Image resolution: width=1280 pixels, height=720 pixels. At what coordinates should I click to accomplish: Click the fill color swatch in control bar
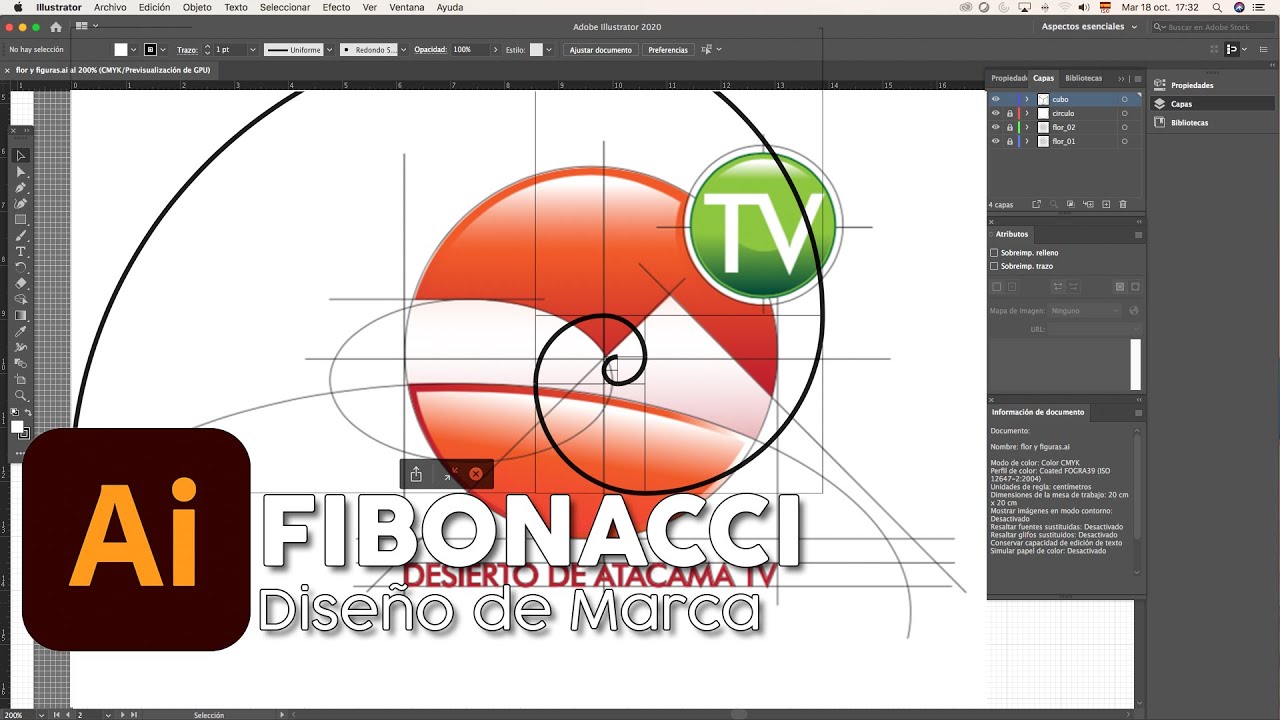[121, 49]
